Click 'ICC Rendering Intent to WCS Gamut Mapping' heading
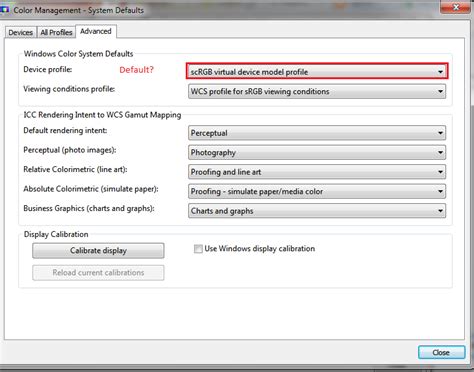This screenshot has height=372, width=474. 102,115
